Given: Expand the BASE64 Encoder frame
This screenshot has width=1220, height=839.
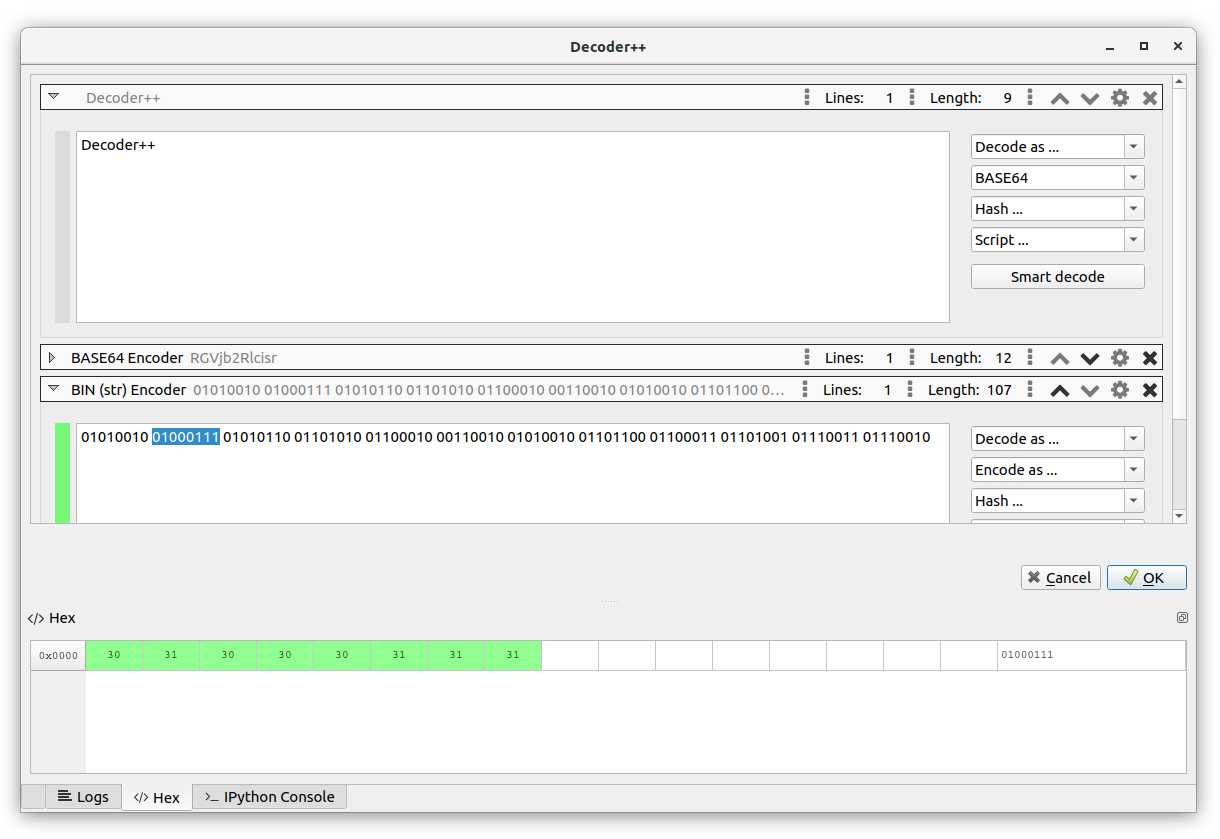Looking at the screenshot, I should (x=53, y=357).
